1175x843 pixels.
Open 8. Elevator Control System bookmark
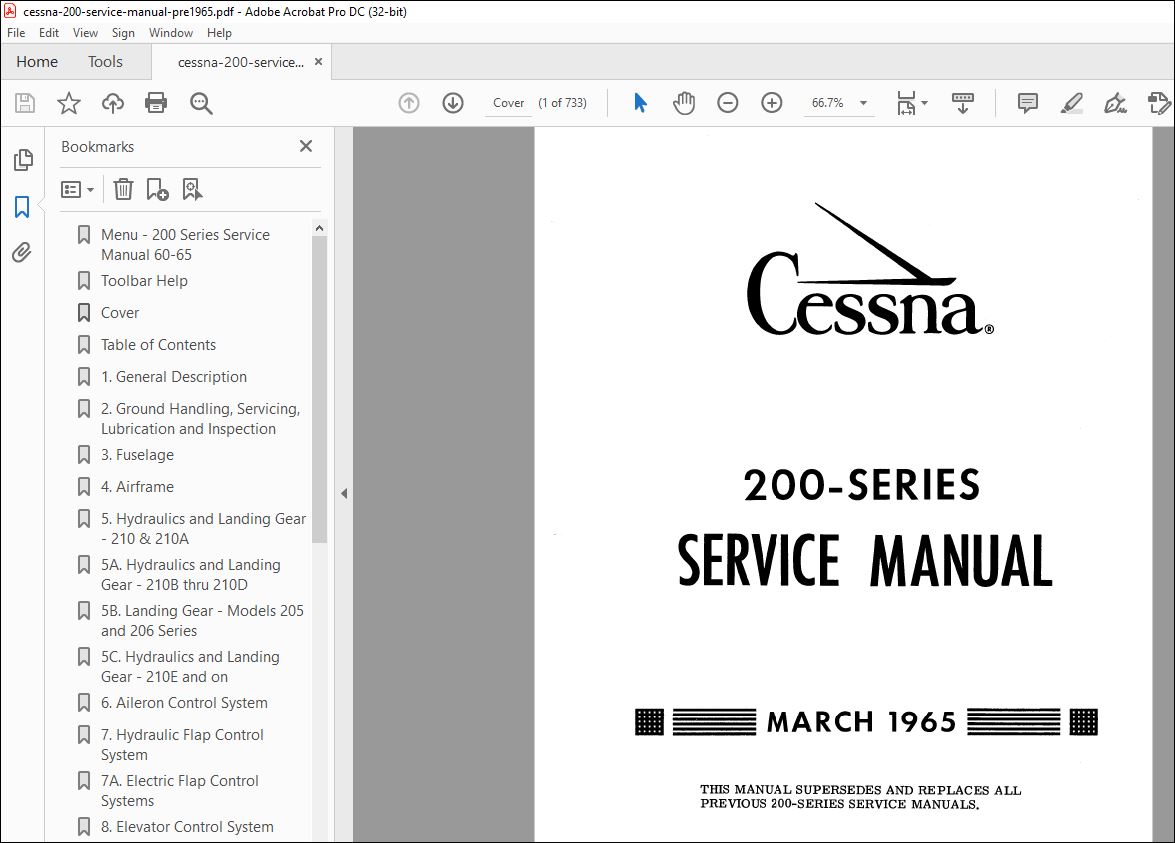[187, 827]
